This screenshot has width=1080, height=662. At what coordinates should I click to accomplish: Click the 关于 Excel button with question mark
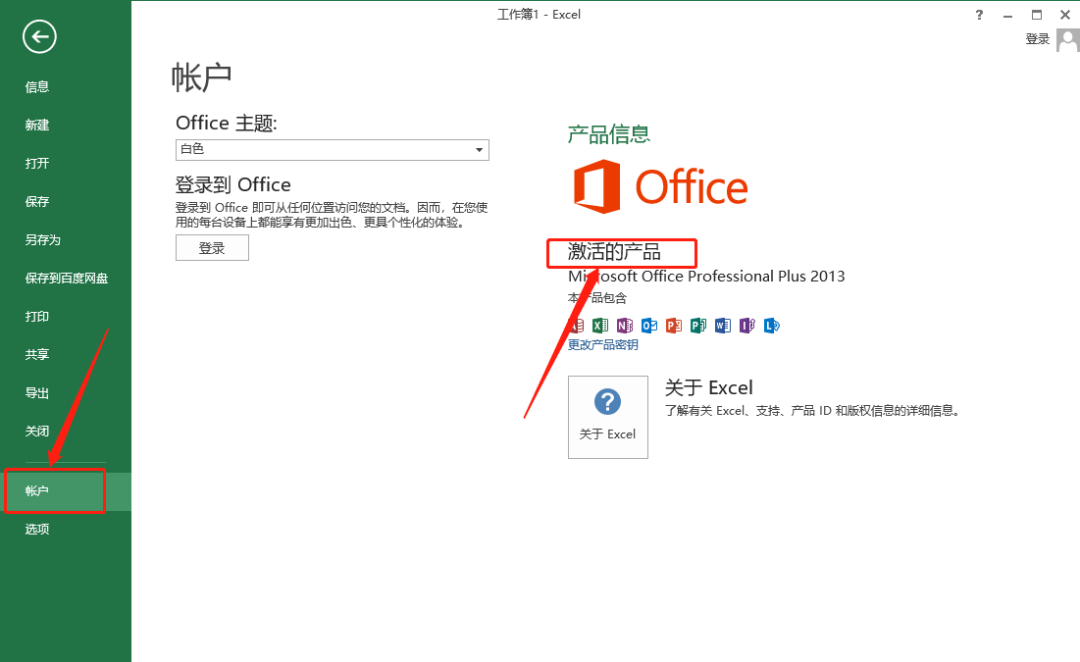608,417
